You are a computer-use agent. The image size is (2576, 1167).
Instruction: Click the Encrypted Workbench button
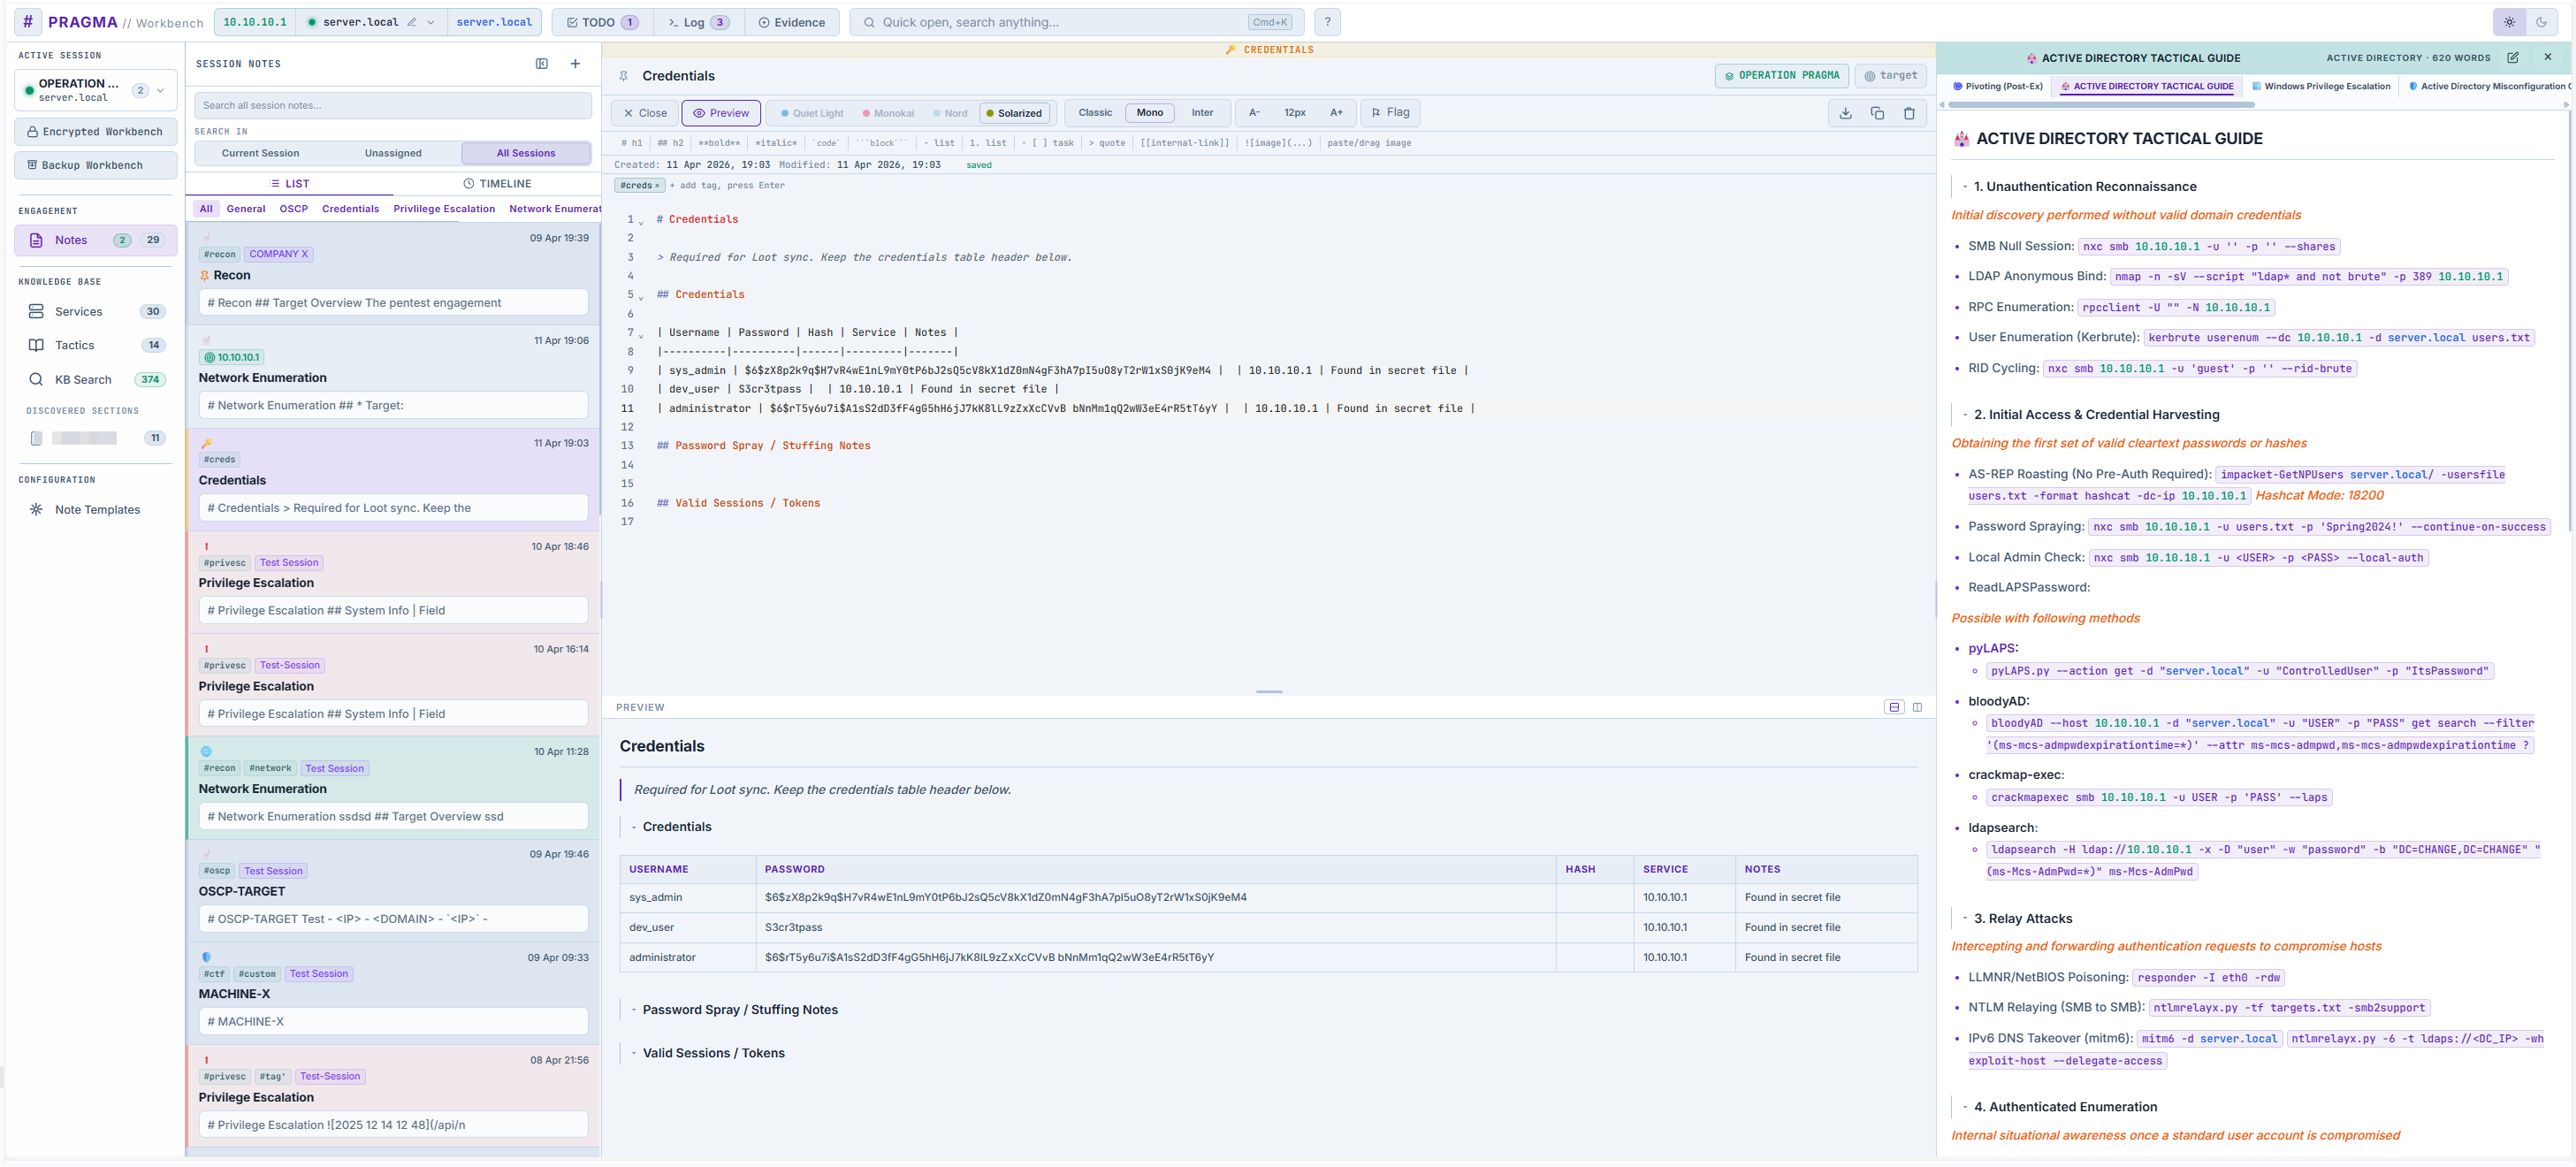95,132
